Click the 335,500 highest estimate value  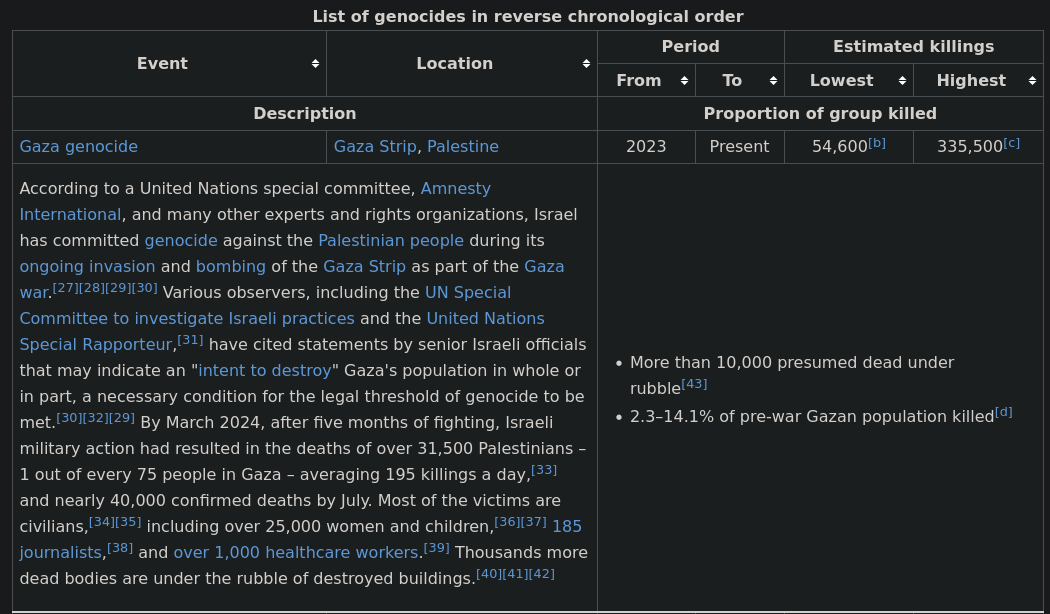pos(970,147)
